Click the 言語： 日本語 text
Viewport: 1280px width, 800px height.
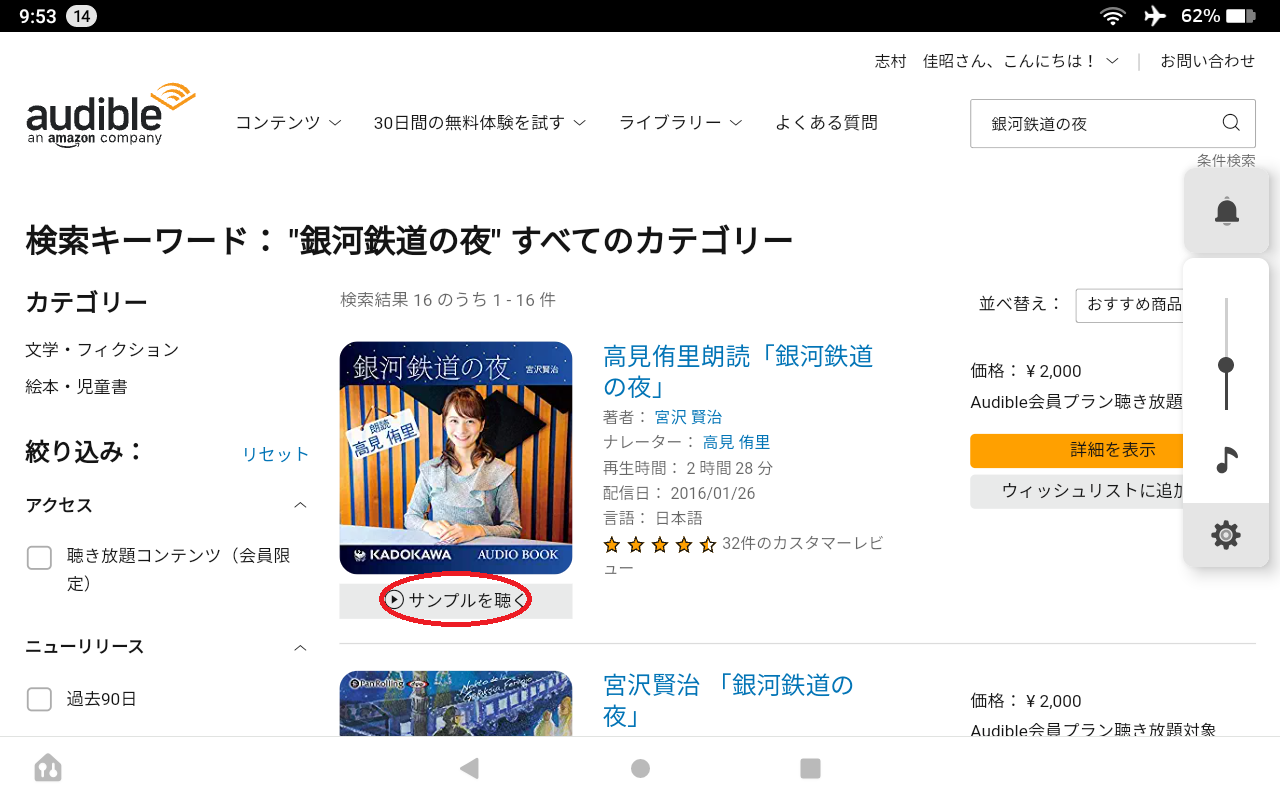pos(653,518)
